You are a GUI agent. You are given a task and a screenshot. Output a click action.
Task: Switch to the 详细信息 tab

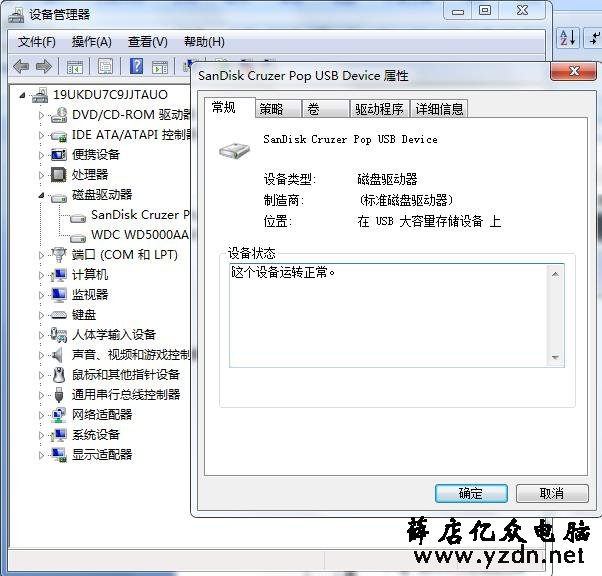439,109
